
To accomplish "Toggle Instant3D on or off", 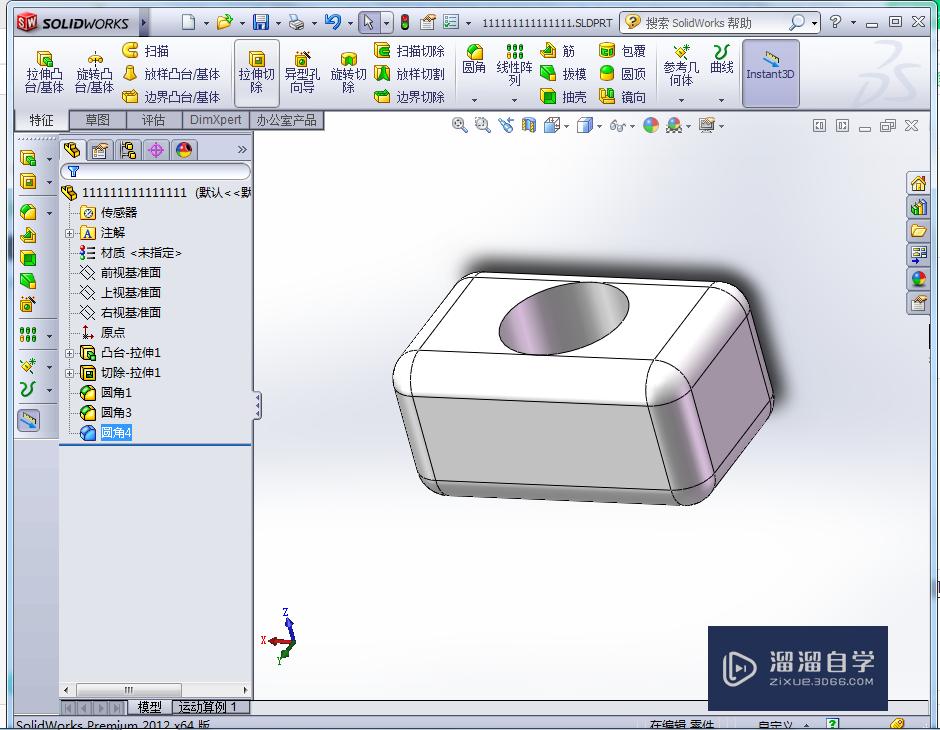I will pyautogui.click(x=770, y=73).
